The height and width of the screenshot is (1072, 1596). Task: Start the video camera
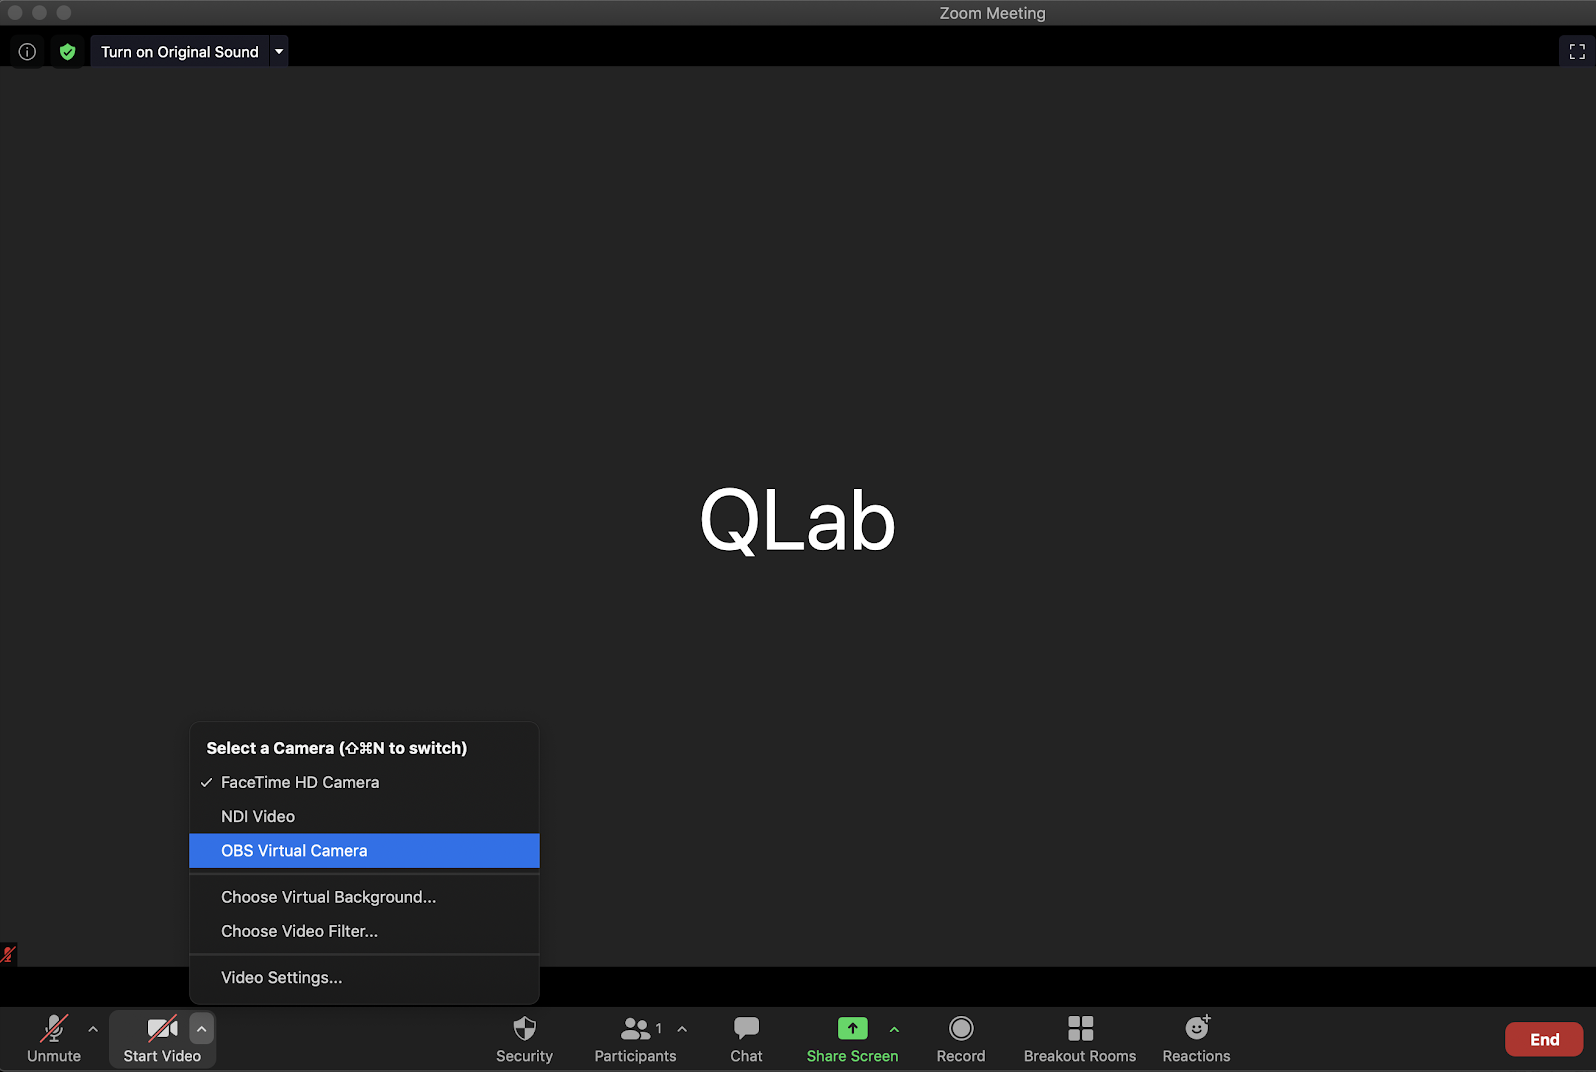(161, 1039)
